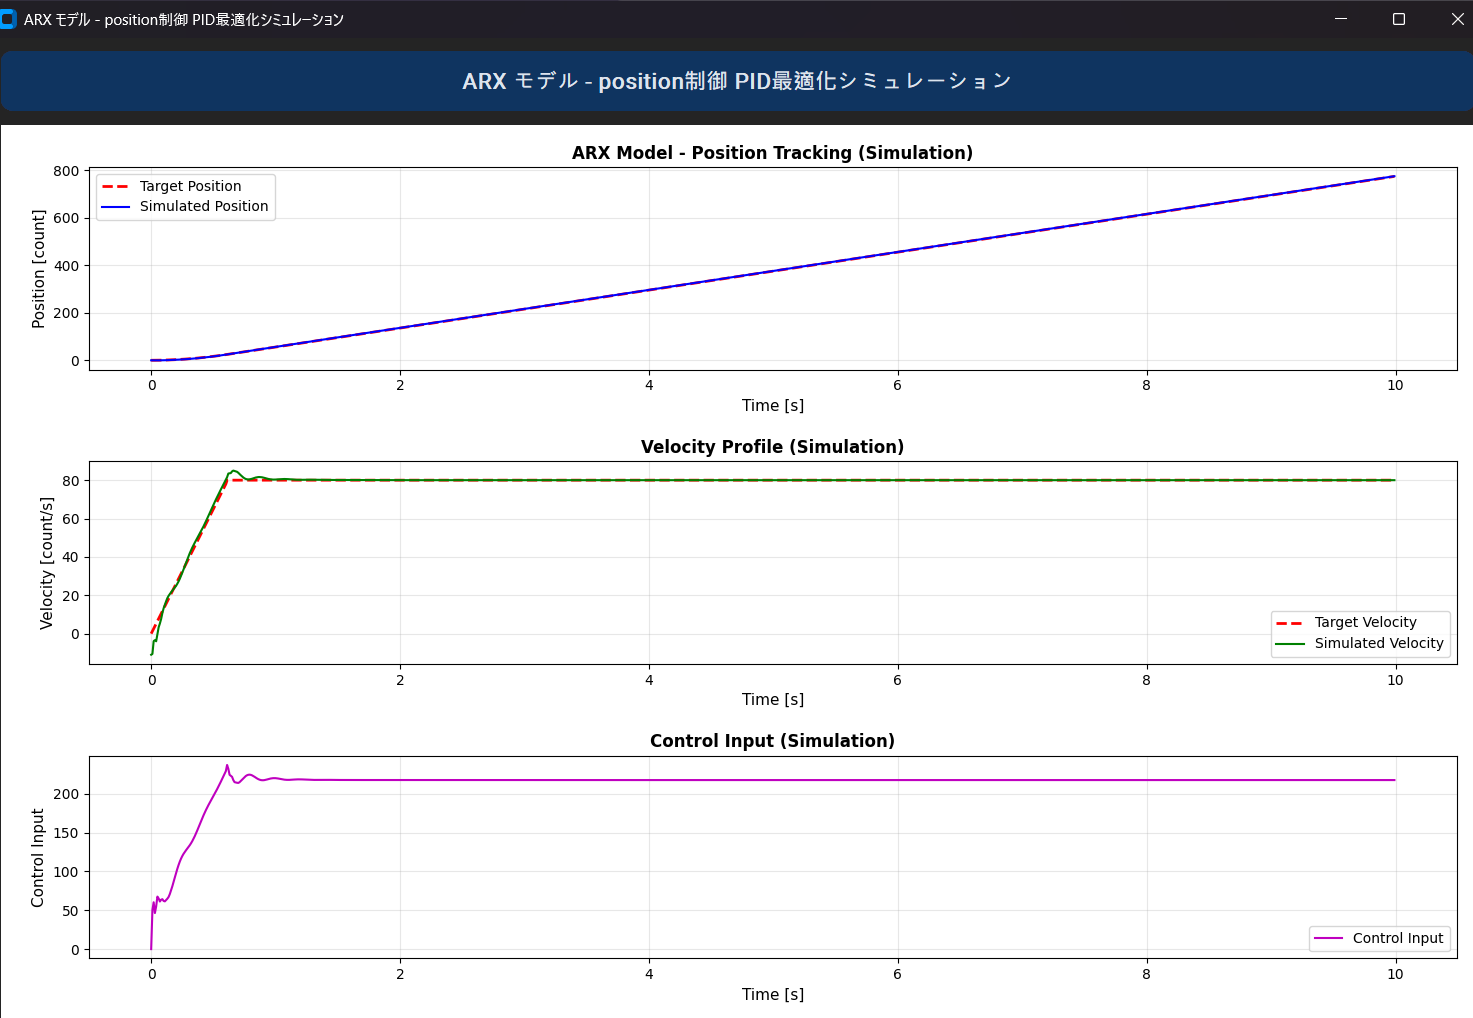Click the Target Velocity legend entry

pos(1365,622)
